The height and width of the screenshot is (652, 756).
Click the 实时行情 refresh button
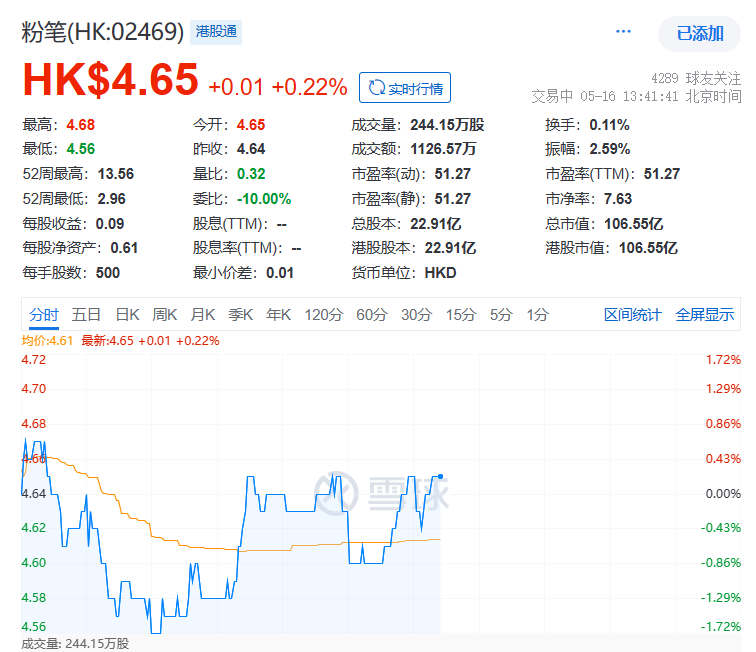[405, 88]
